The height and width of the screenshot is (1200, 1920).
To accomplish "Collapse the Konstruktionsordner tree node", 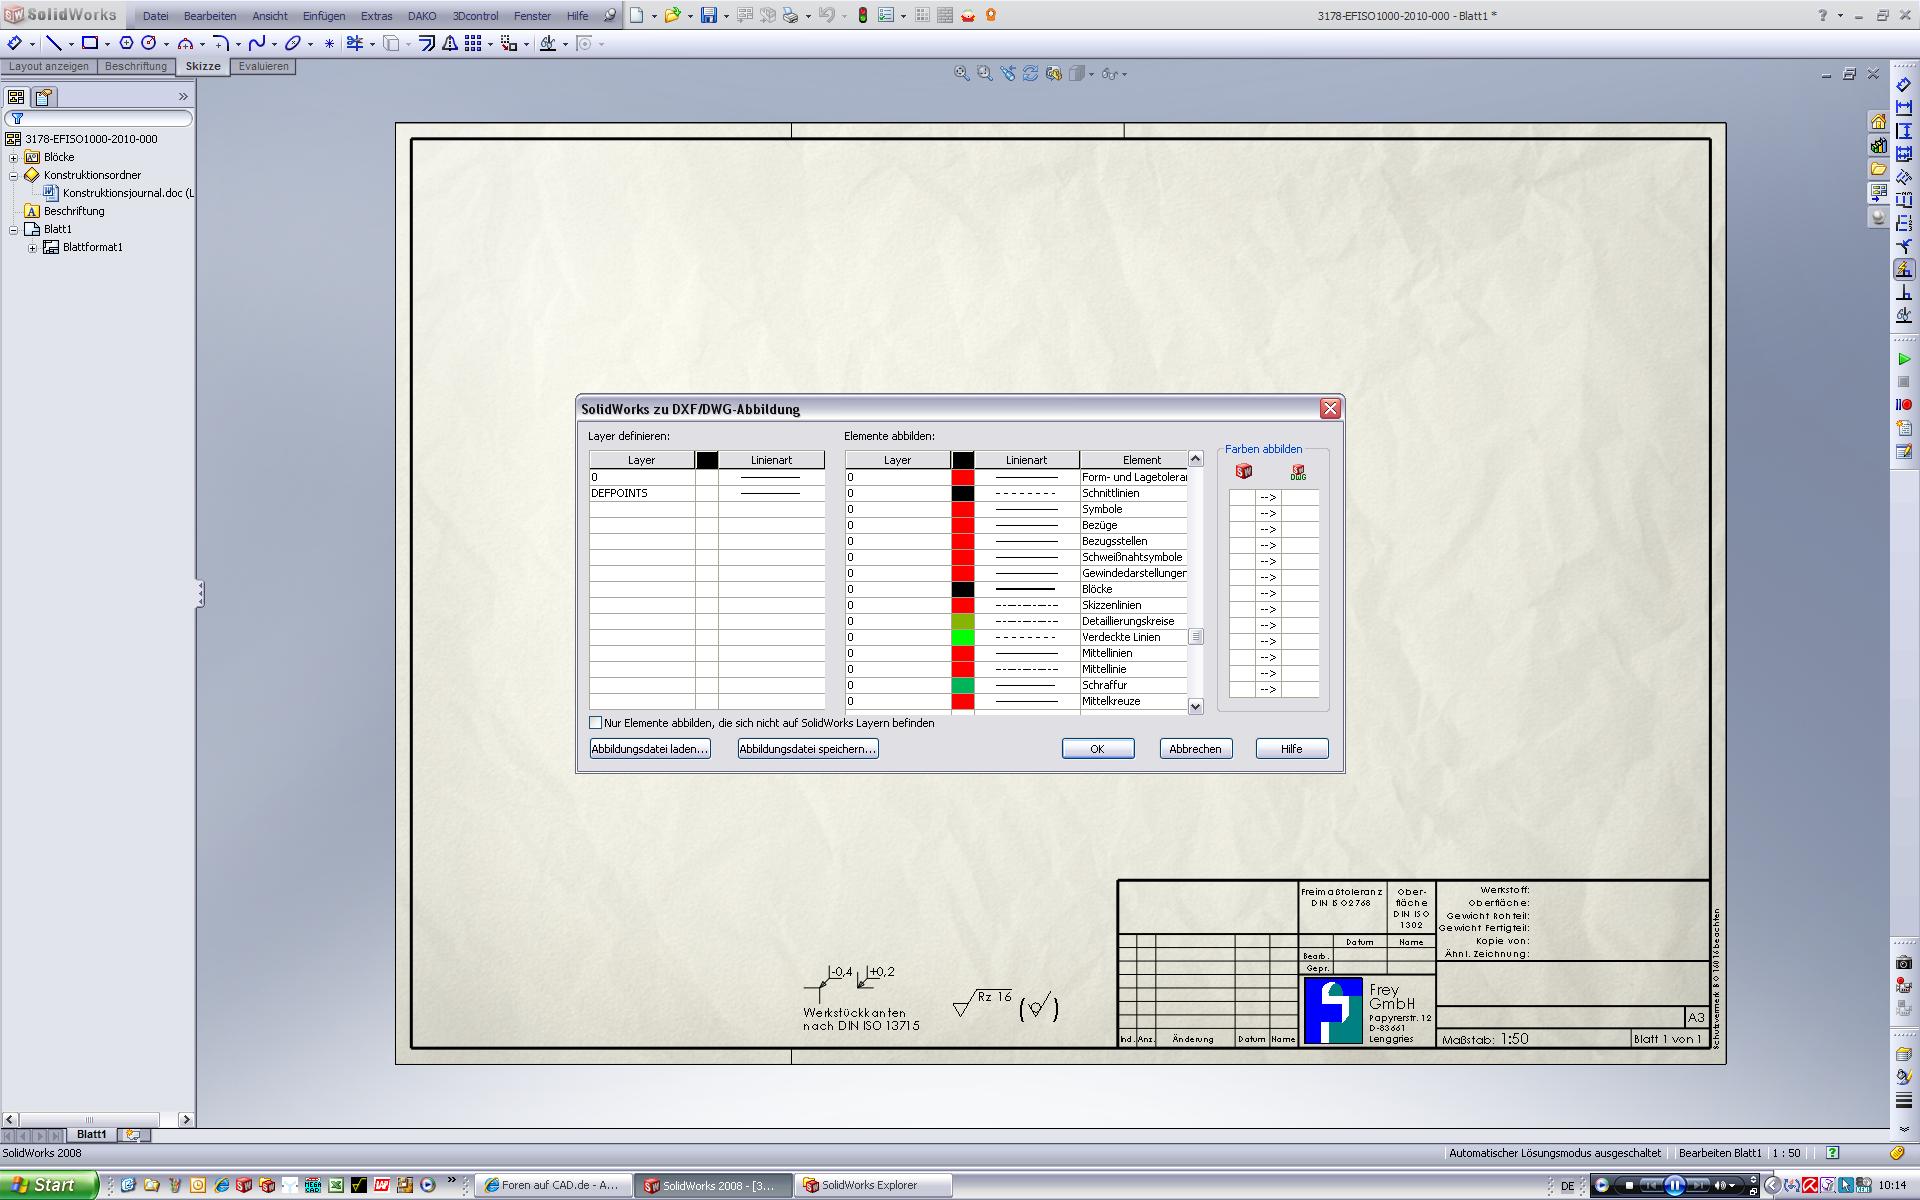I will [14, 175].
